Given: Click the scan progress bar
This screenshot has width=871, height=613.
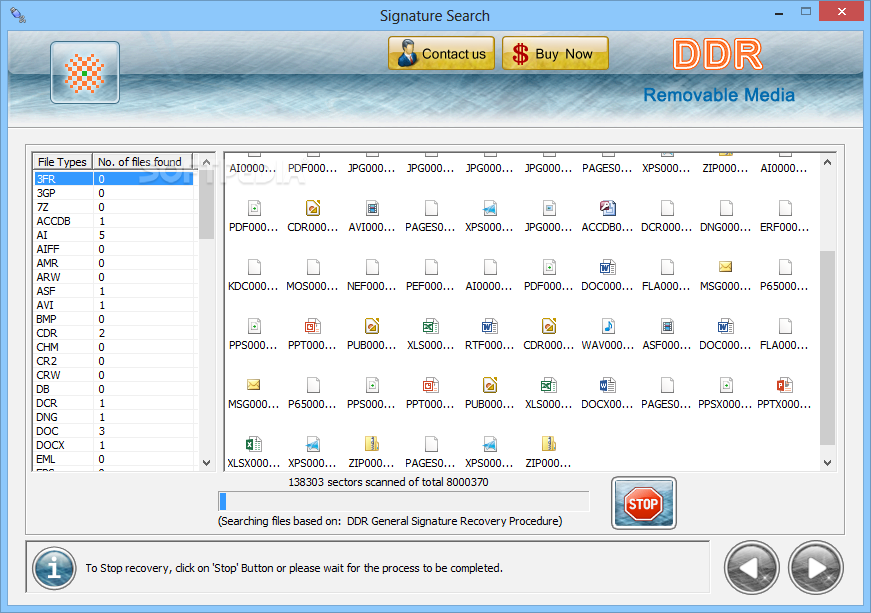Looking at the screenshot, I should [404, 501].
